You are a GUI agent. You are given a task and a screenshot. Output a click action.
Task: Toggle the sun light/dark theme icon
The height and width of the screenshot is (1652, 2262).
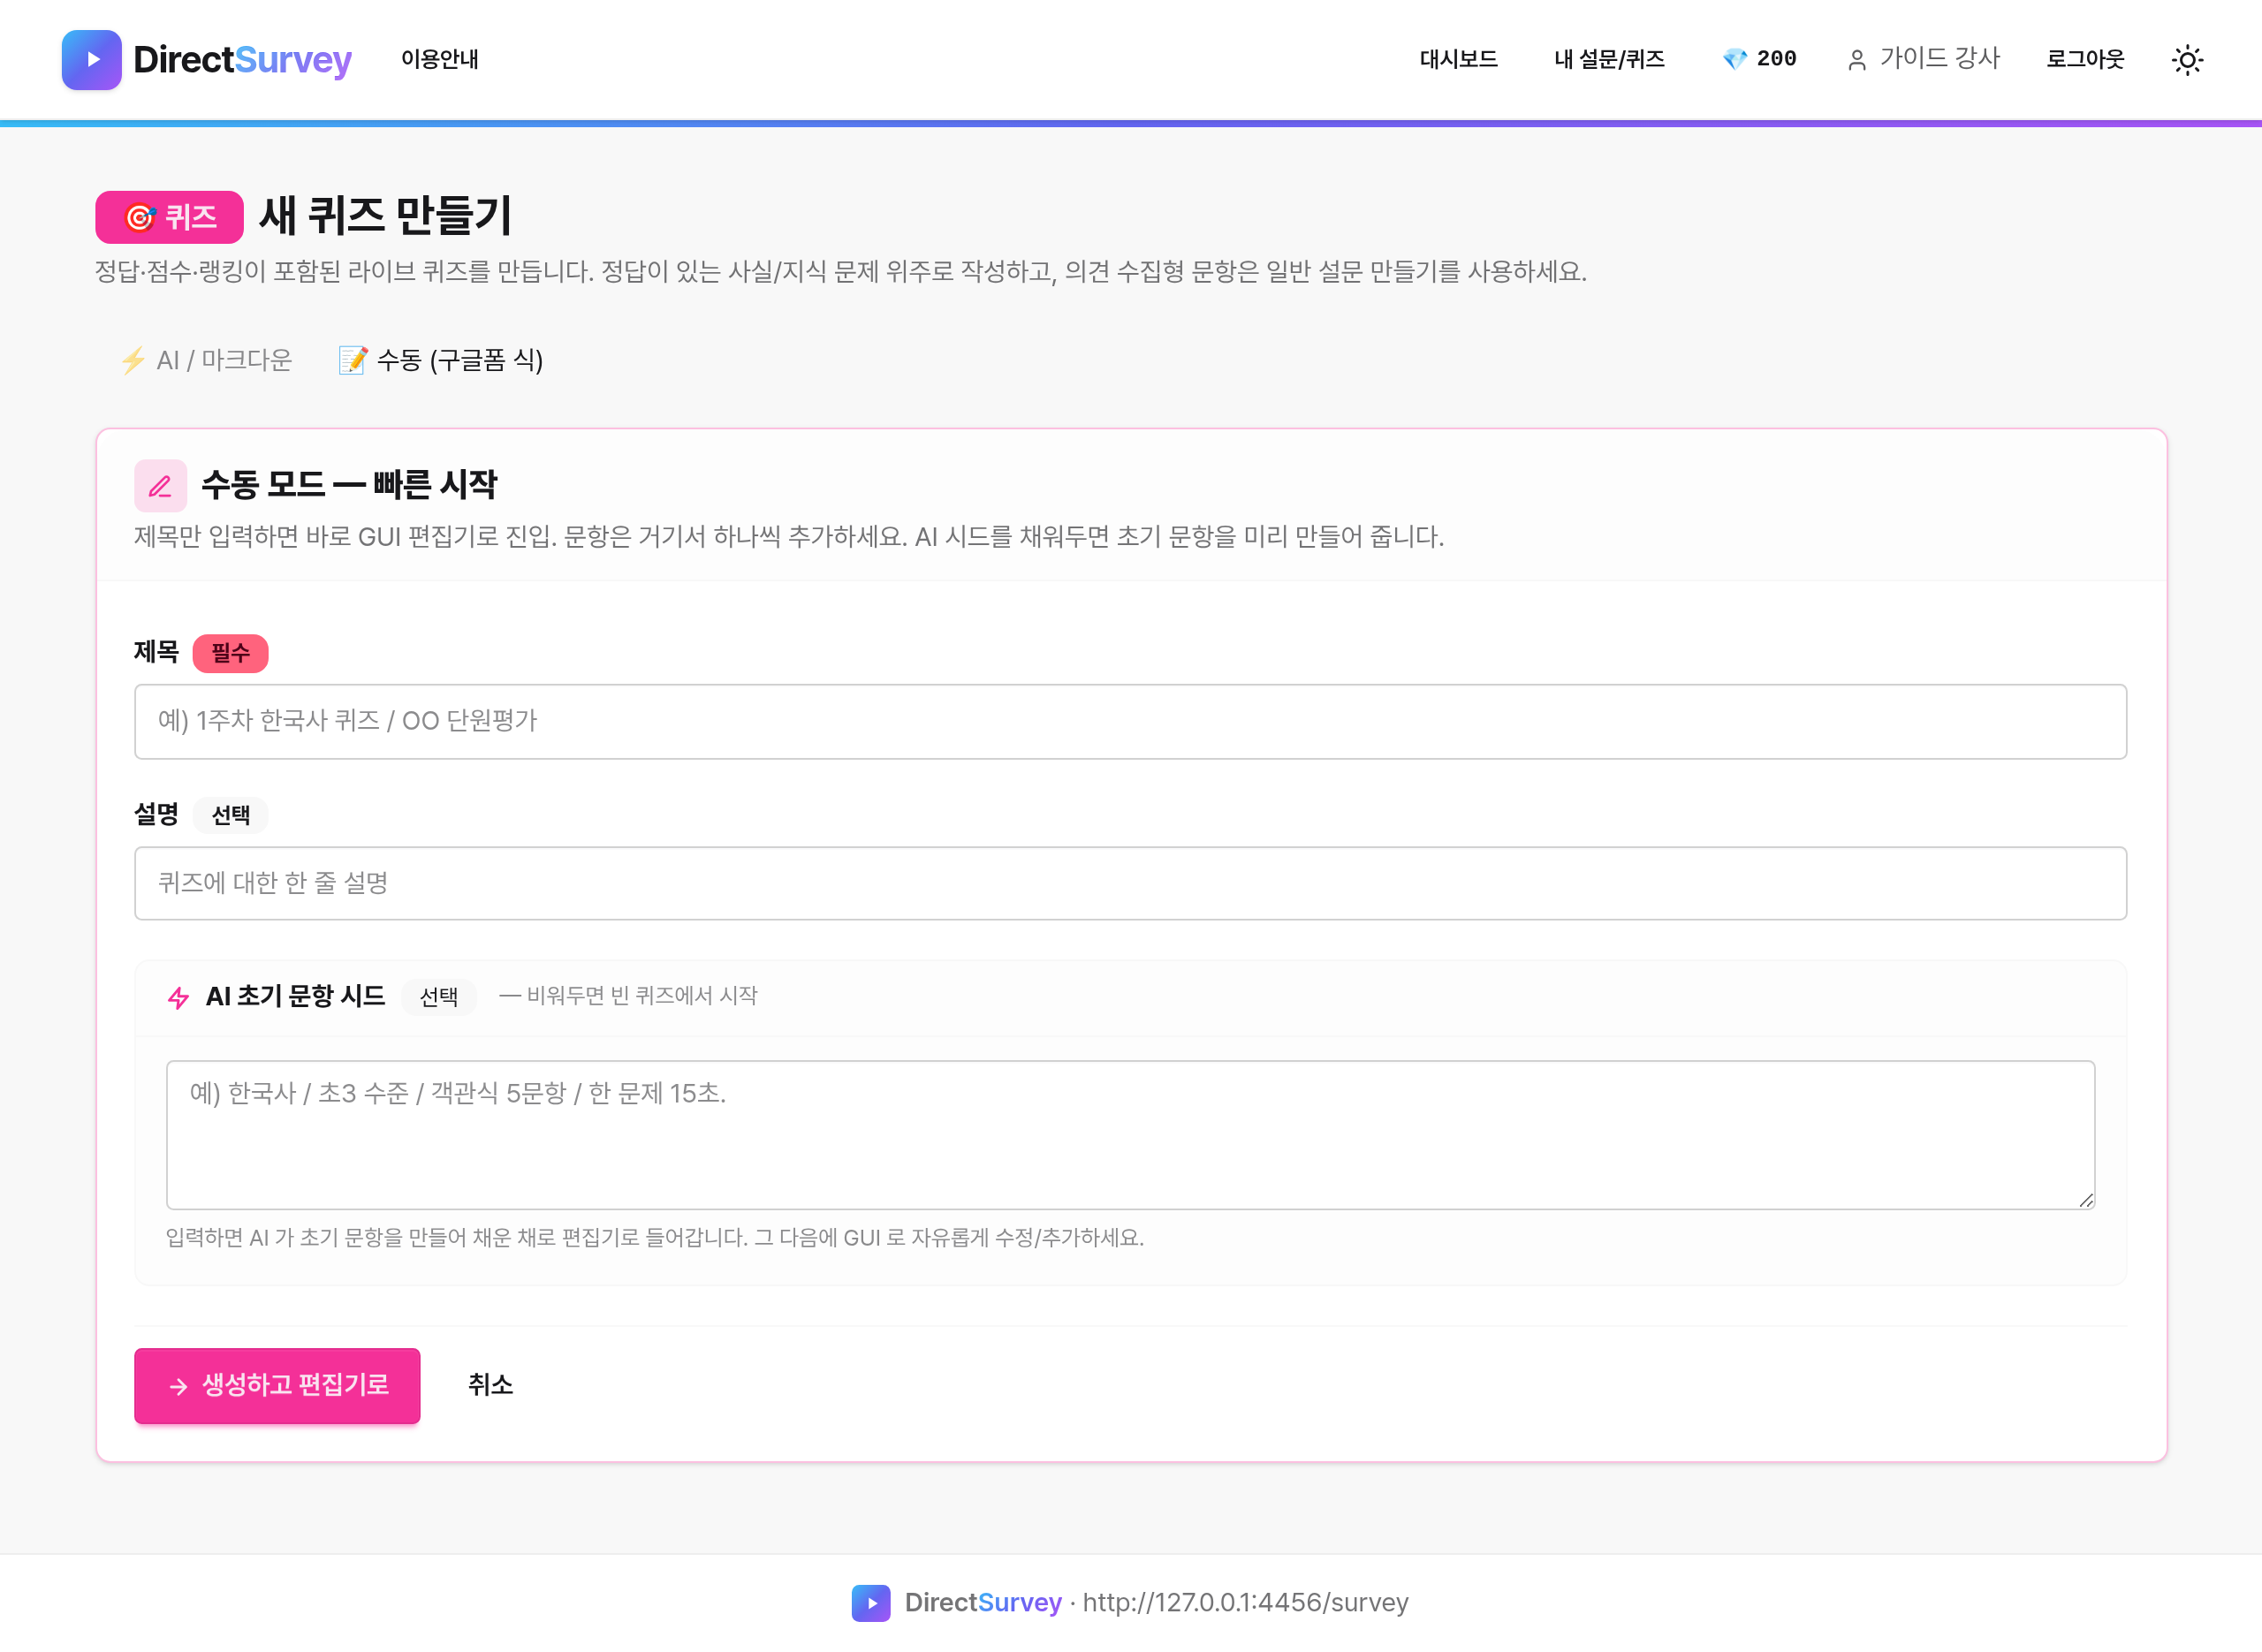[x=2187, y=60]
